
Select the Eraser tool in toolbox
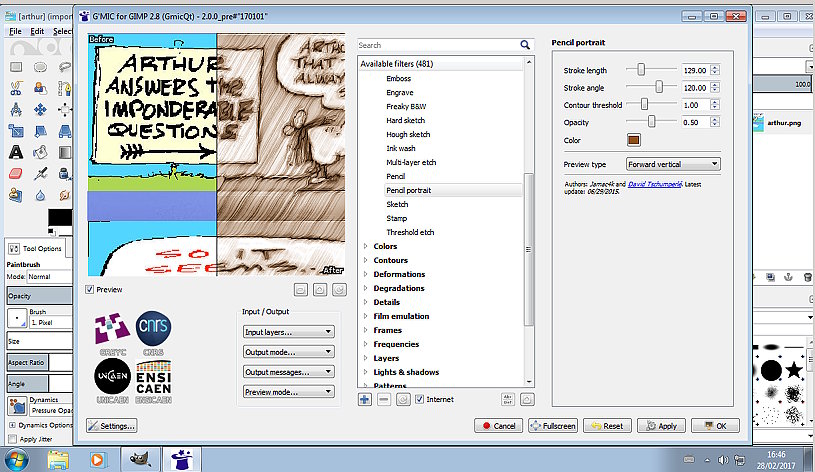[x=16, y=173]
